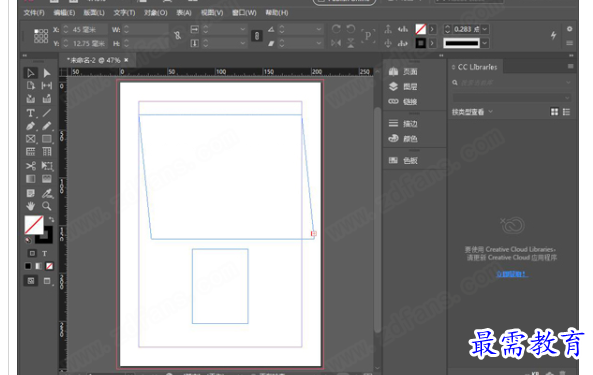Viewport: 593px width, 375px height.
Task: Select the Pen tool
Action: coord(30,126)
